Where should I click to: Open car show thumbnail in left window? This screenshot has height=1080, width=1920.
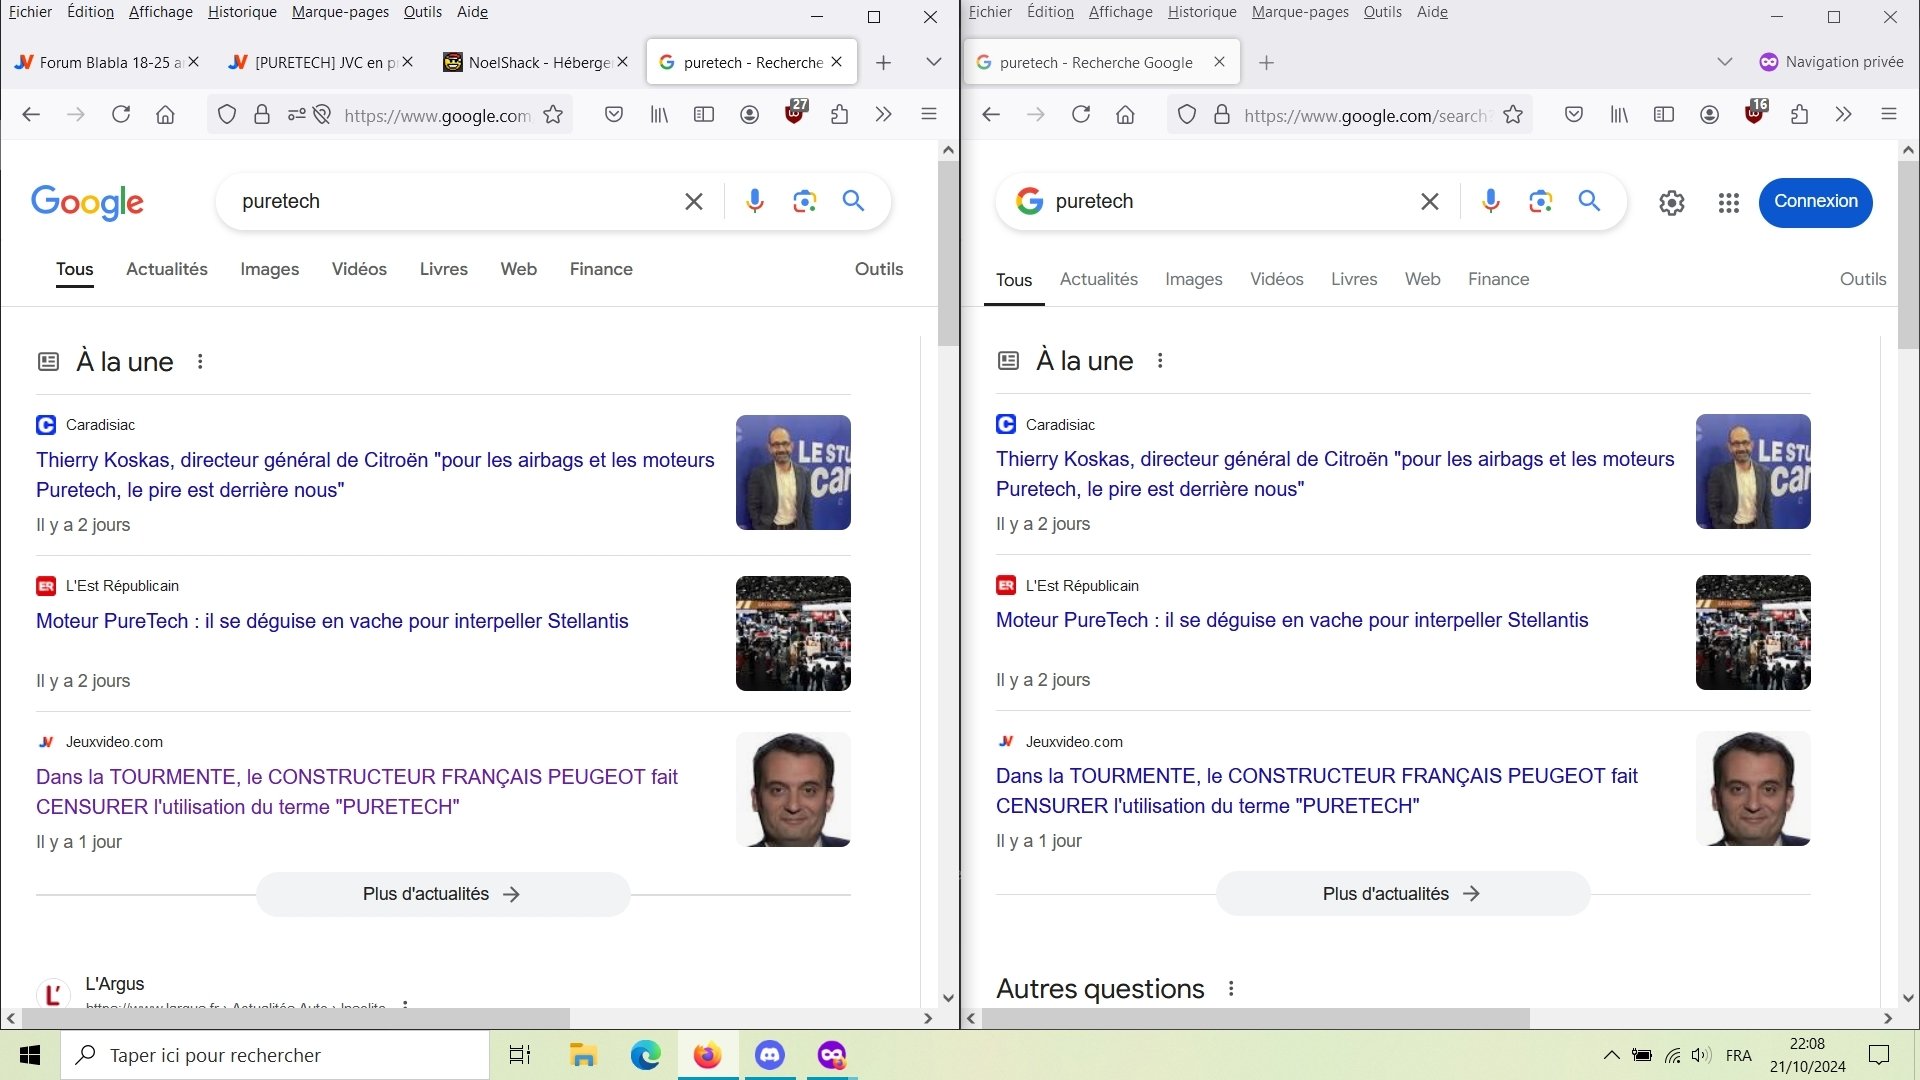(793, 633)
